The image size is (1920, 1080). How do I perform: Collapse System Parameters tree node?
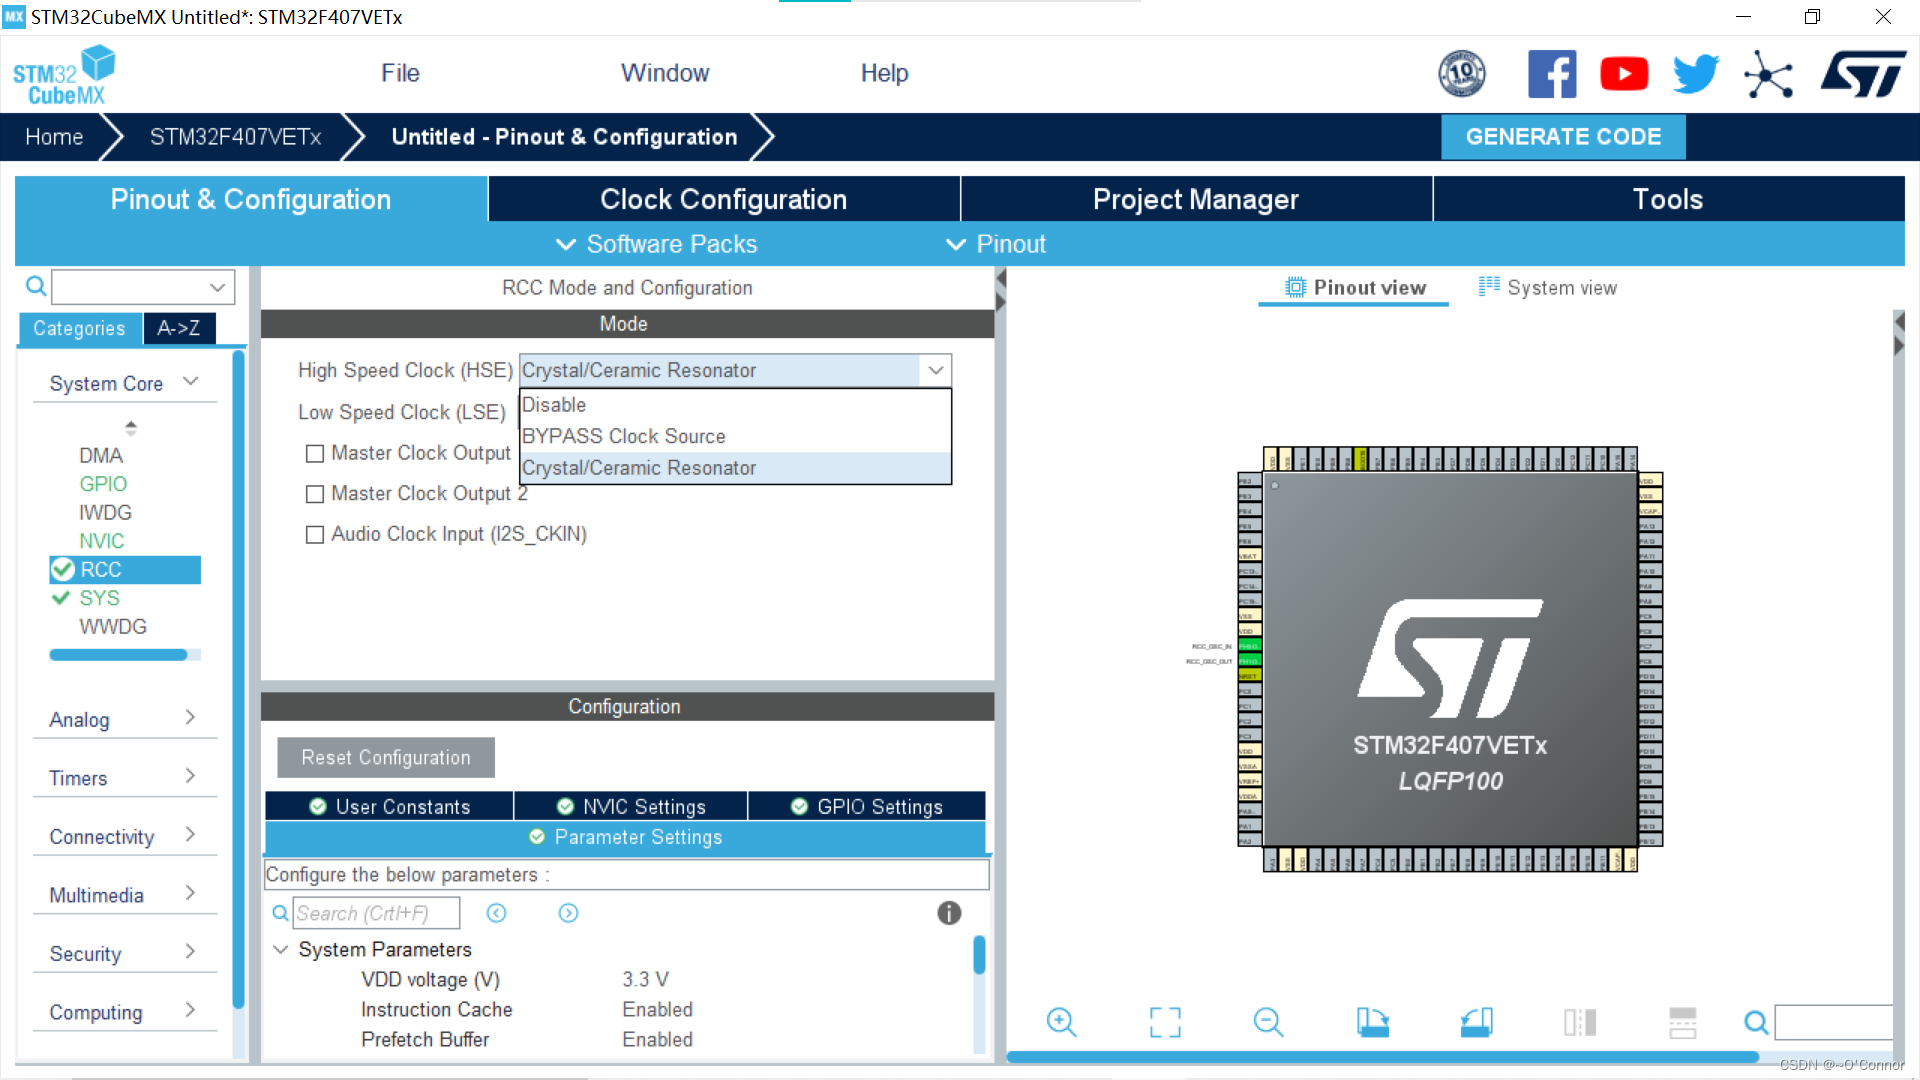pyautogui.click(x=281, y=949)
